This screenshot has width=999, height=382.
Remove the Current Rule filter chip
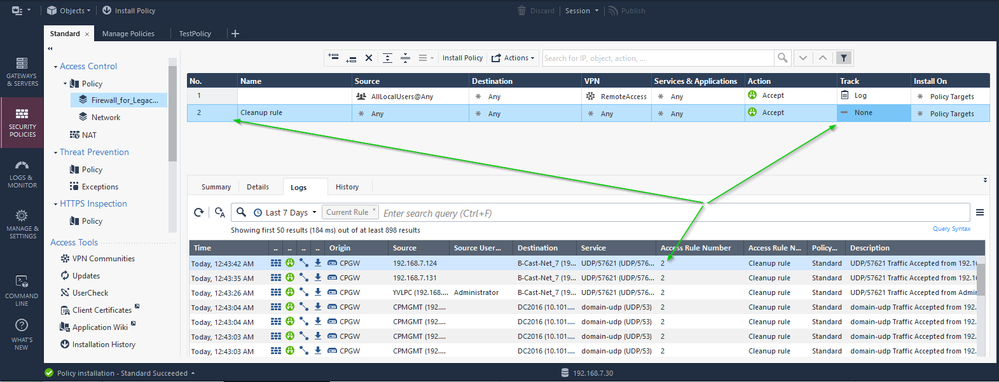pyautogui.click(x=375, y=208)
